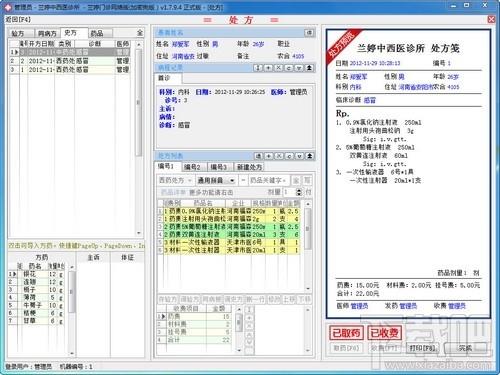The width and height of the screenshot is (500, 375).
Task: Click the 剂量 spinner up arrow
Action: click(x=299, y=190)
